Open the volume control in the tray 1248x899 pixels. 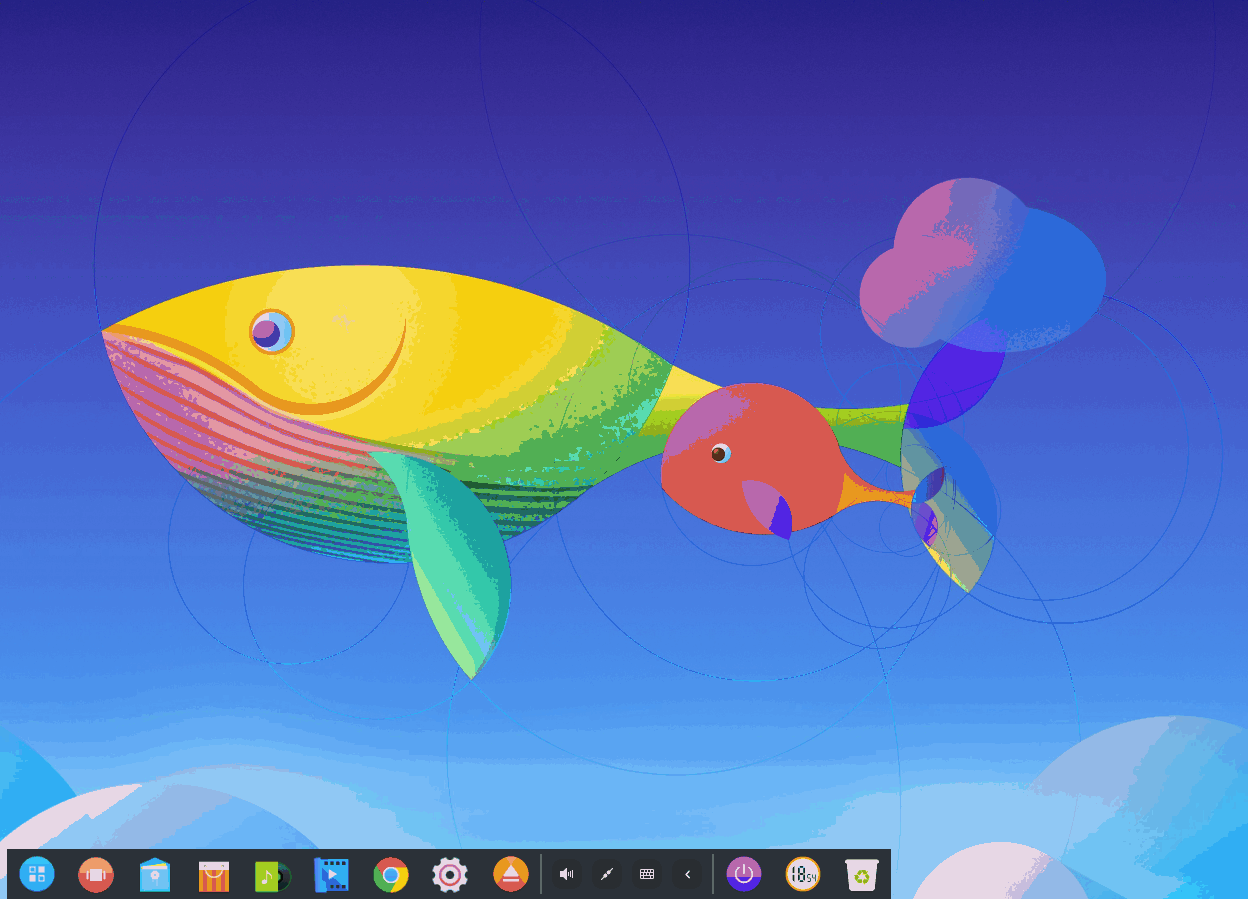point(566,874)
